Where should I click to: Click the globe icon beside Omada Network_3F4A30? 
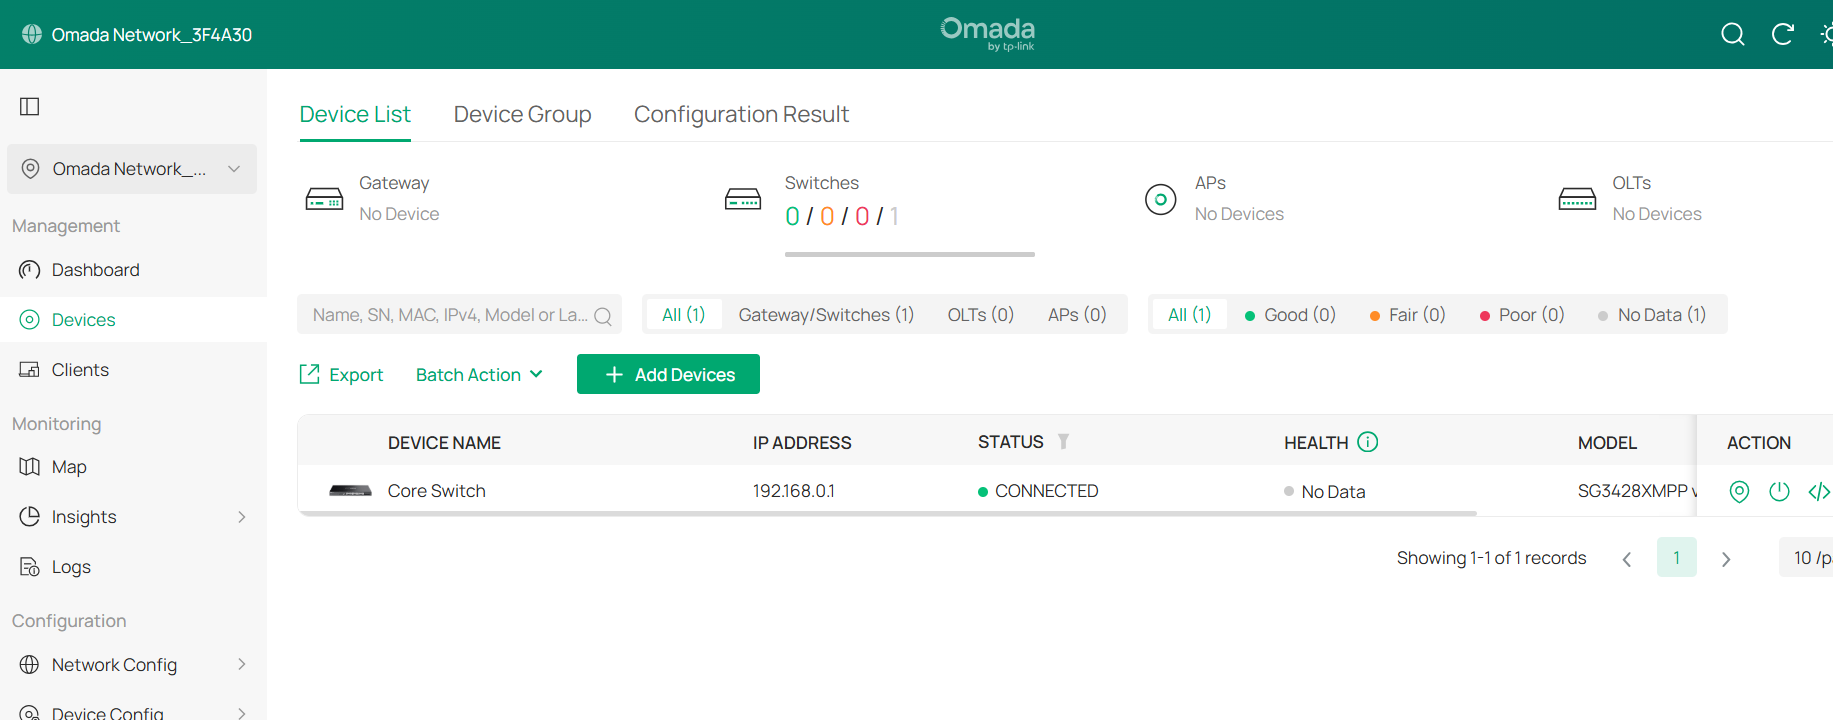(x=32, y=34)
